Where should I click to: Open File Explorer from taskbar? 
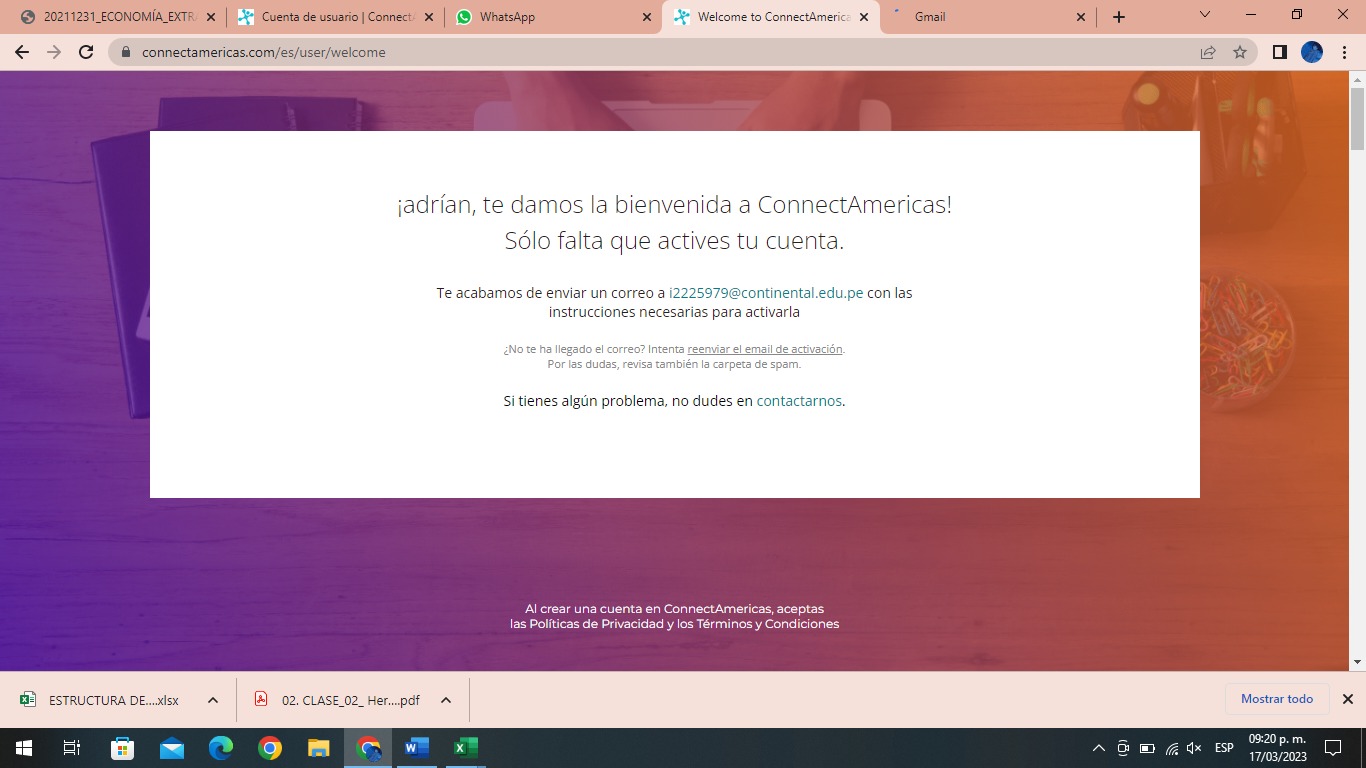coord(318,748)
